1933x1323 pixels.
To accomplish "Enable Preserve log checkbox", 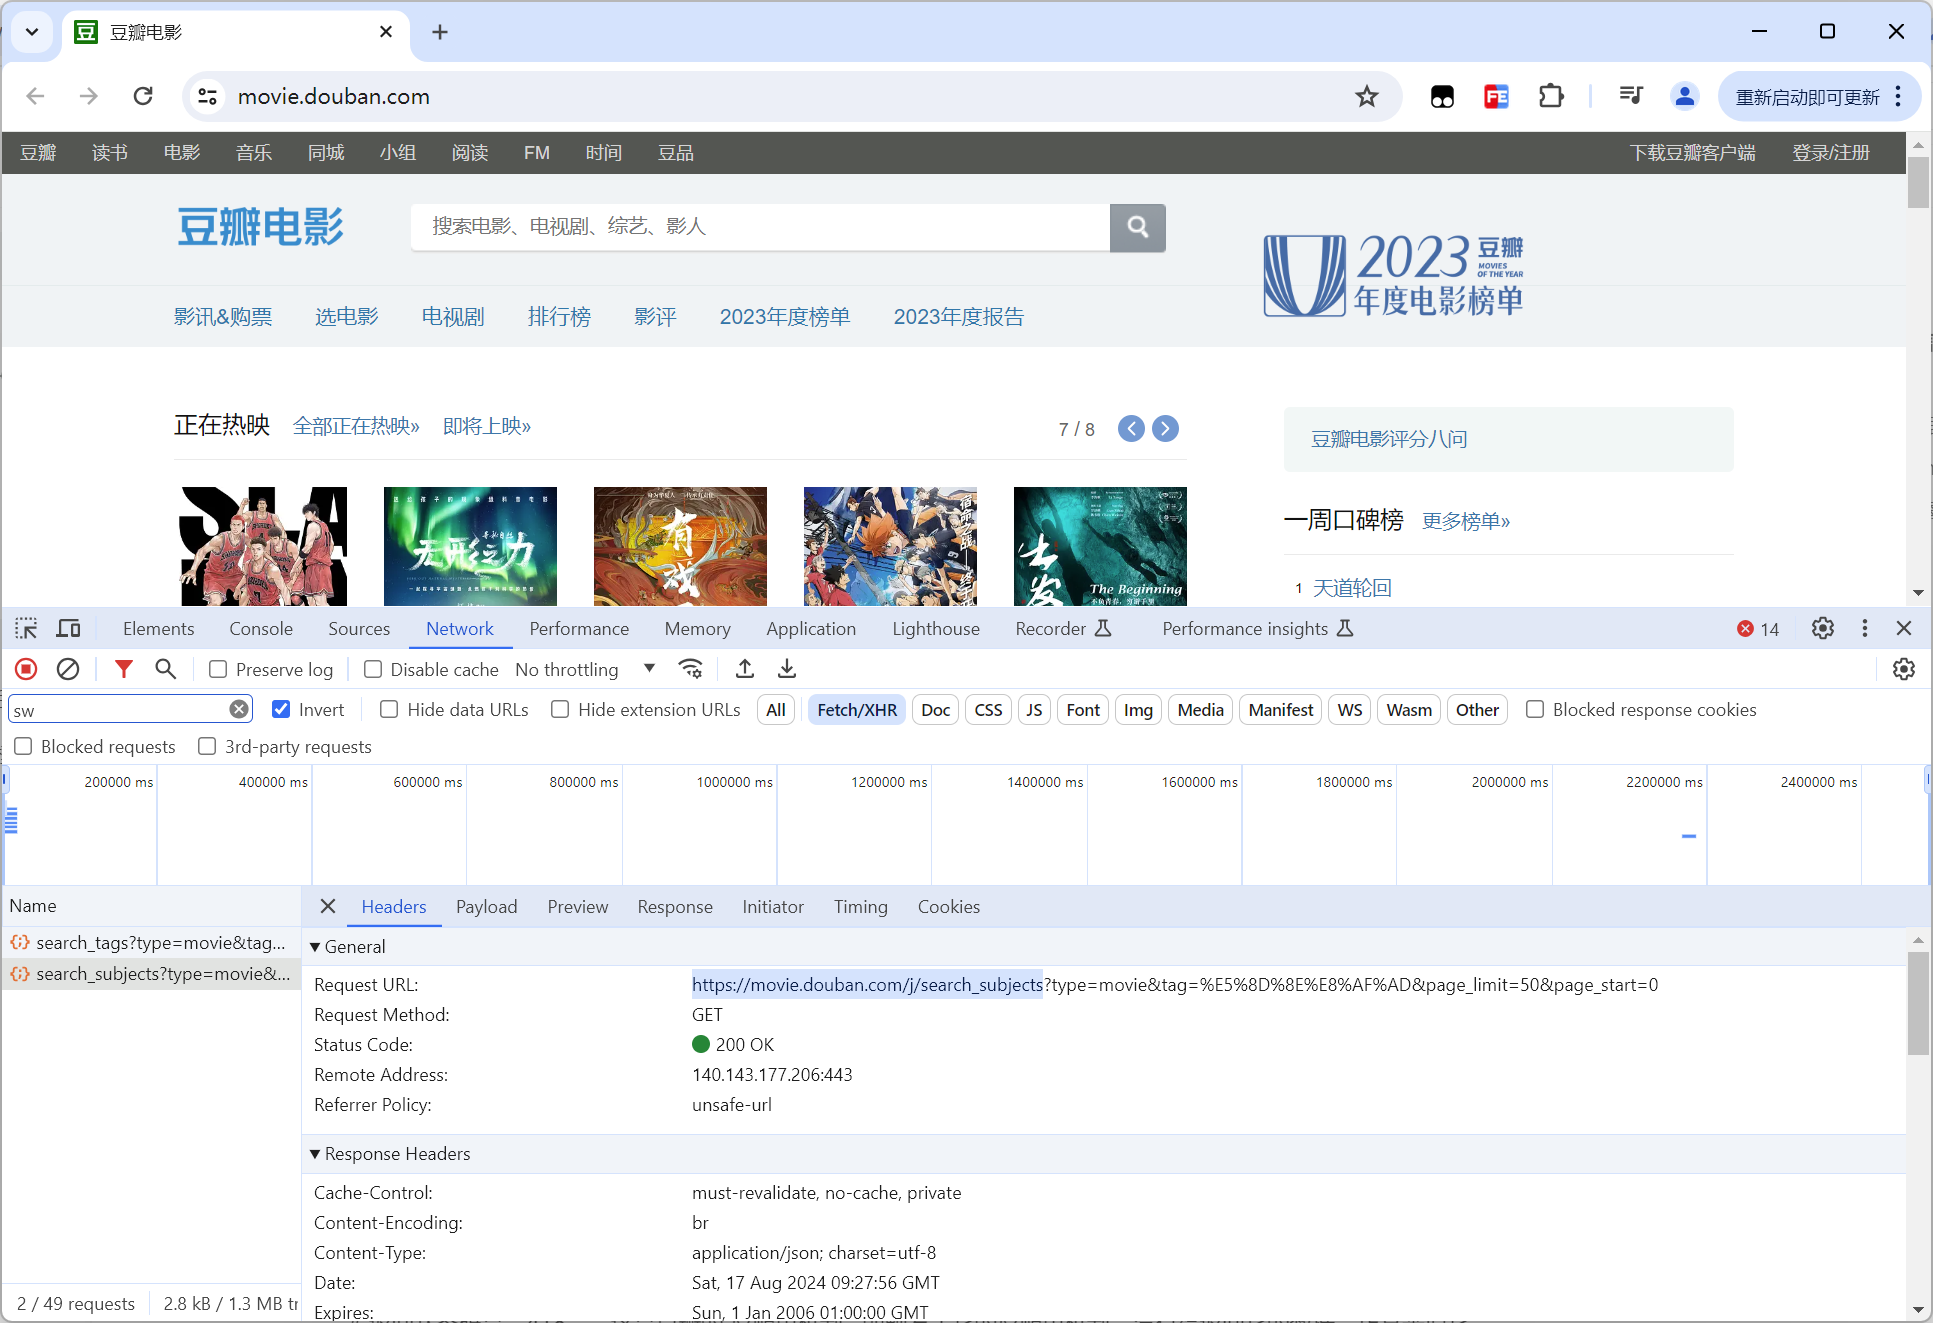I will 218,669.
